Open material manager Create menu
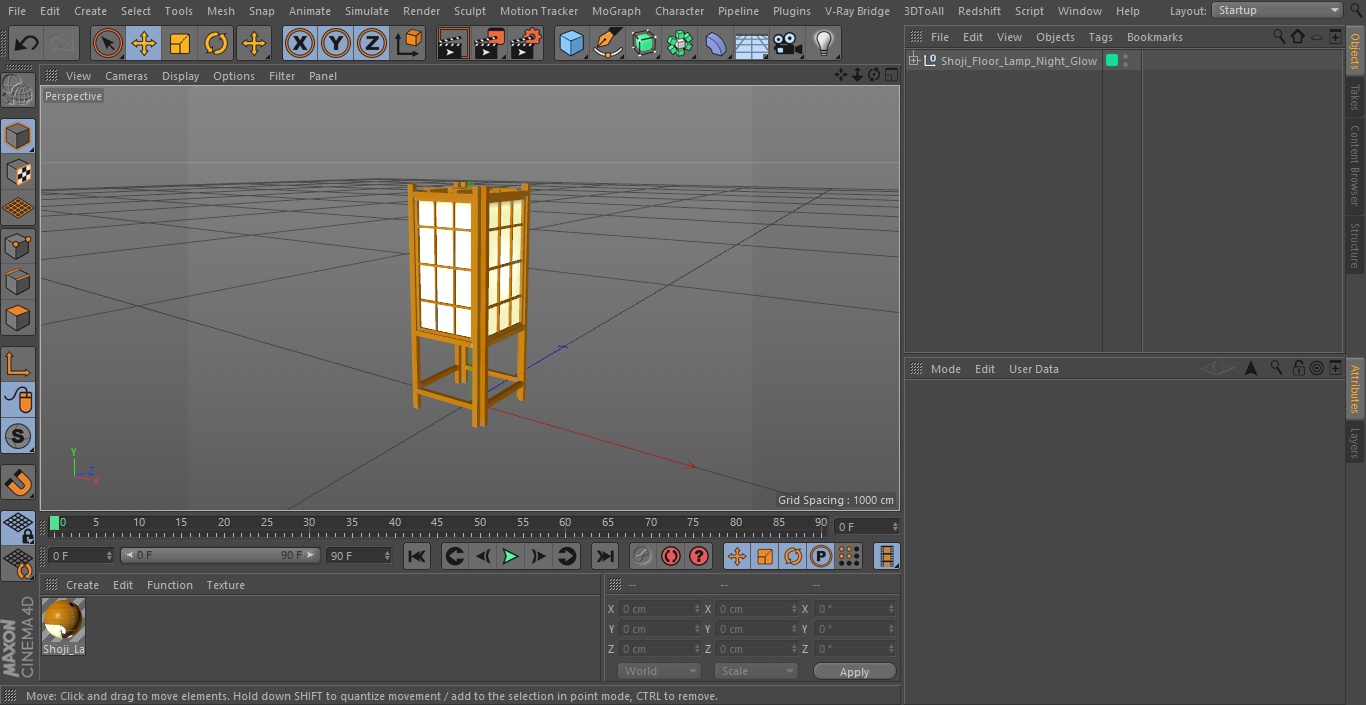Image resolution: width=1366 pixels, height=705 pixels. pos(82,585)
